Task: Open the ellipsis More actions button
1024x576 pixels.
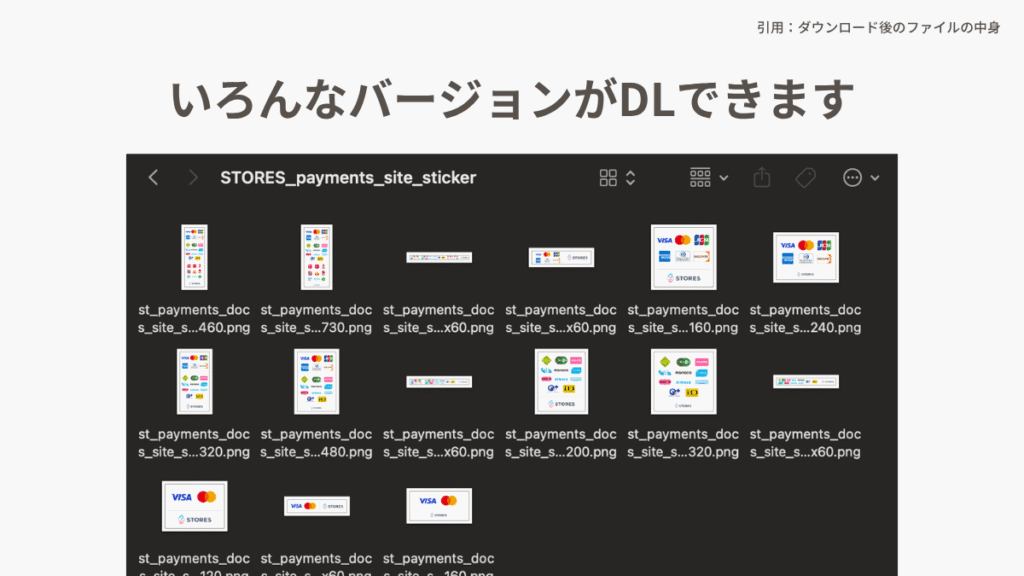Action: pyautogui.click(x=853, y=178)
